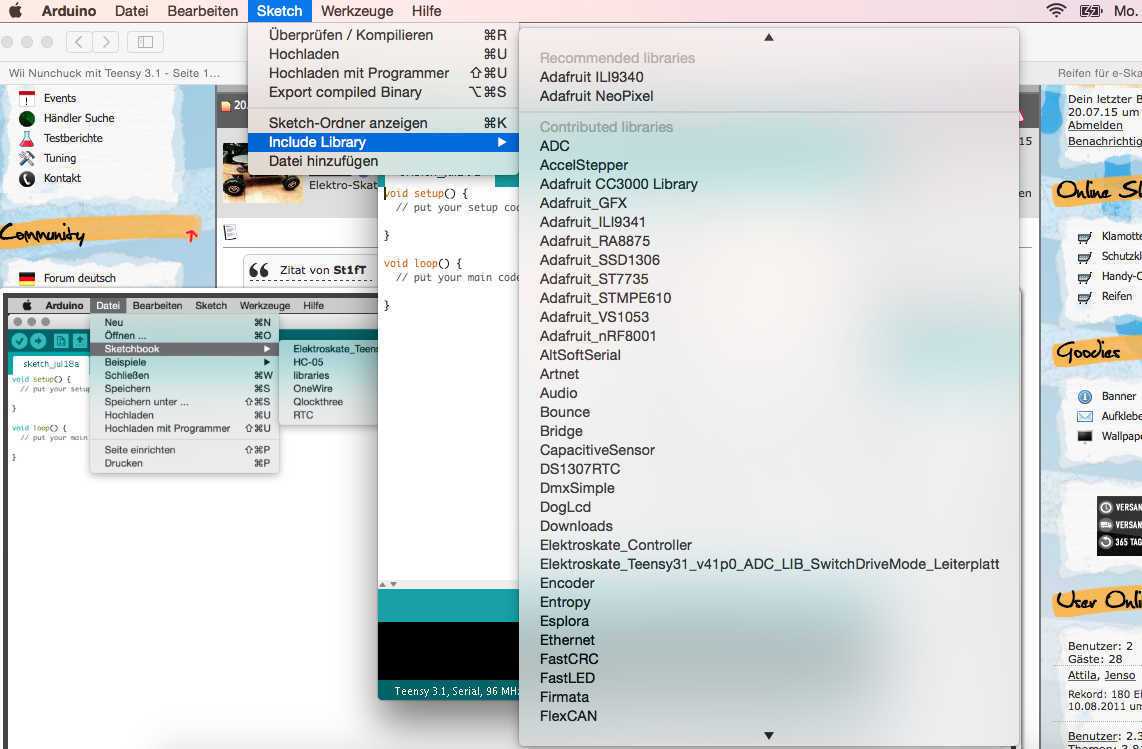This screenshot has height=749, width=1142.
Task: Click the library list scroll-up arrow
Action: pyautogui.click(x=768, y=37)
